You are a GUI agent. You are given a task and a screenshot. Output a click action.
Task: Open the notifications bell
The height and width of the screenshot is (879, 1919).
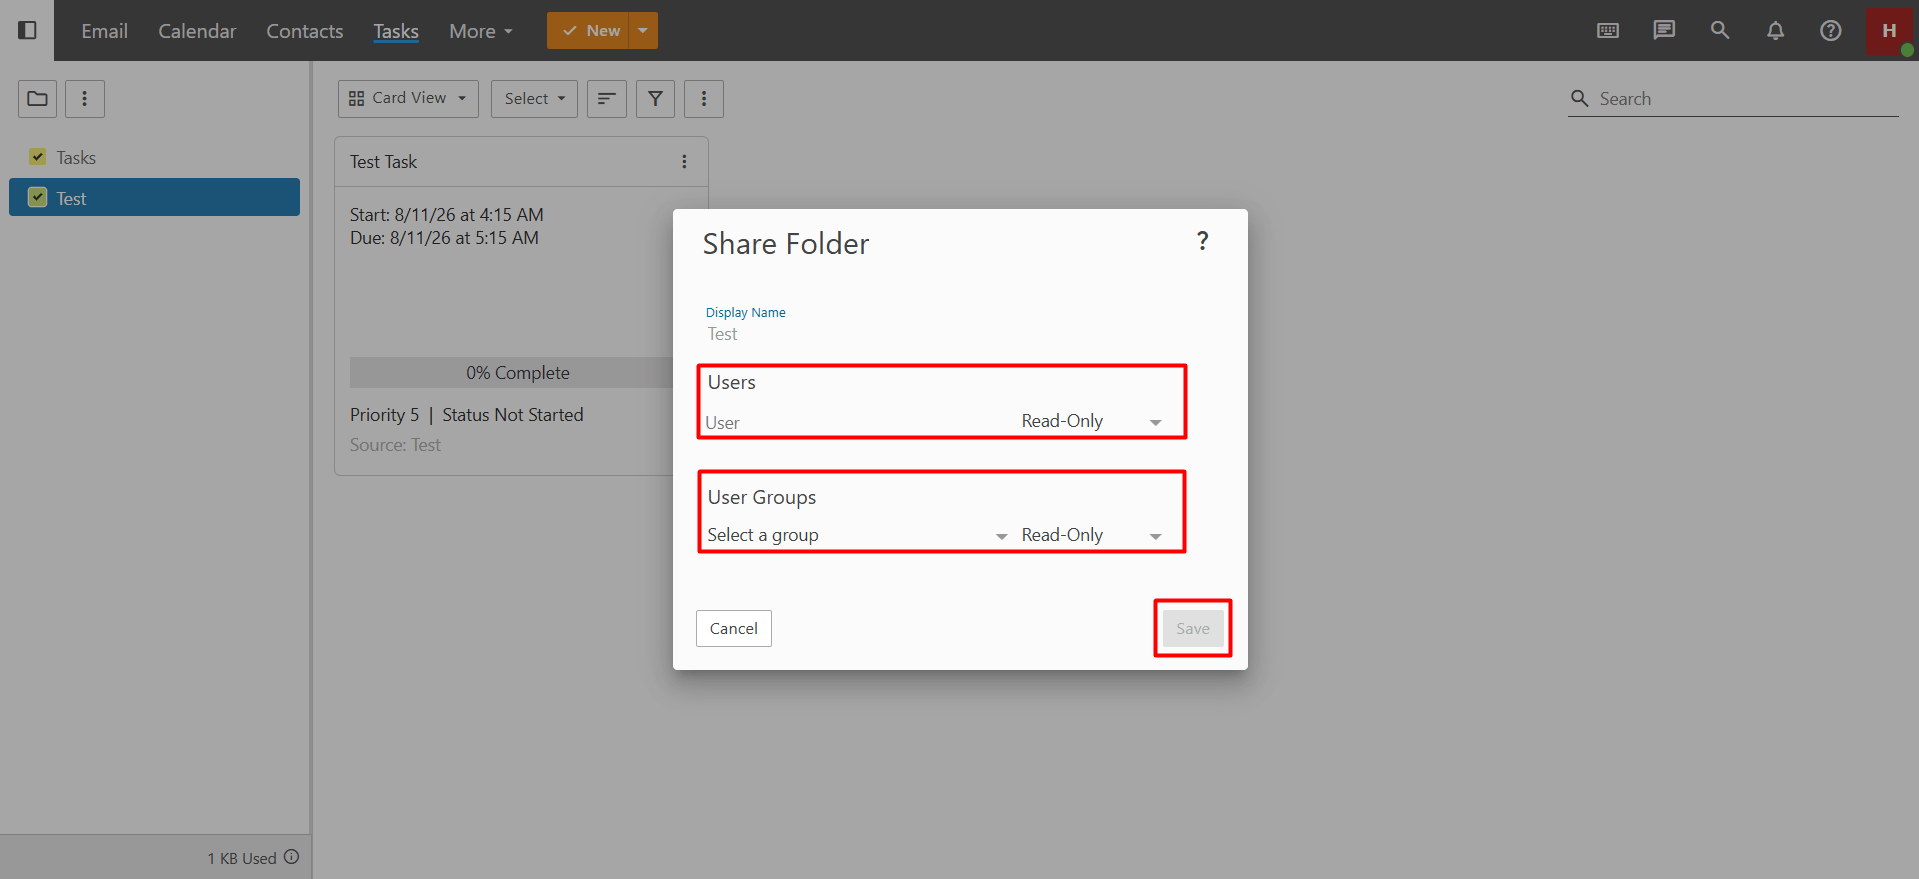1775,30
